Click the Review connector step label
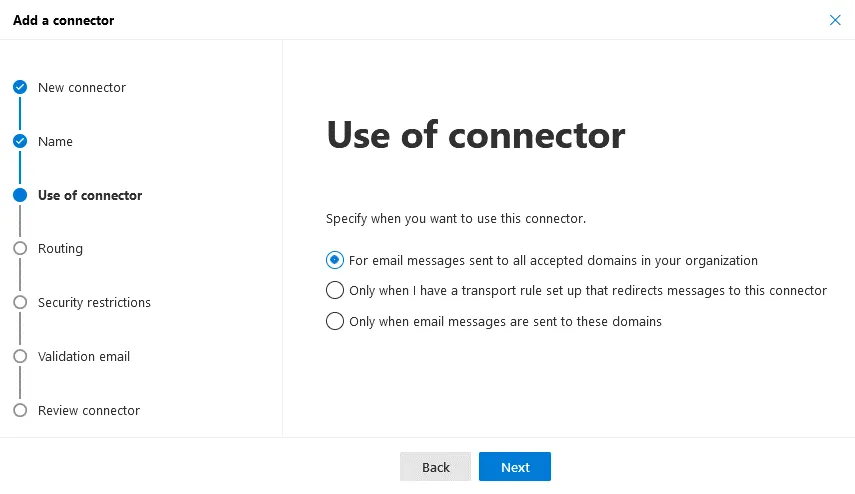This screenshot has height=494, width=855. click(x=89, y=411)
